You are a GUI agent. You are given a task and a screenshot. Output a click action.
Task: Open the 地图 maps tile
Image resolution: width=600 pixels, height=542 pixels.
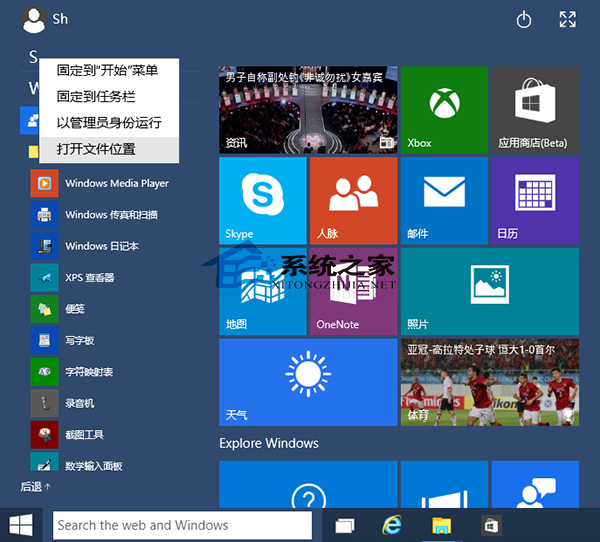click(262, 292)
